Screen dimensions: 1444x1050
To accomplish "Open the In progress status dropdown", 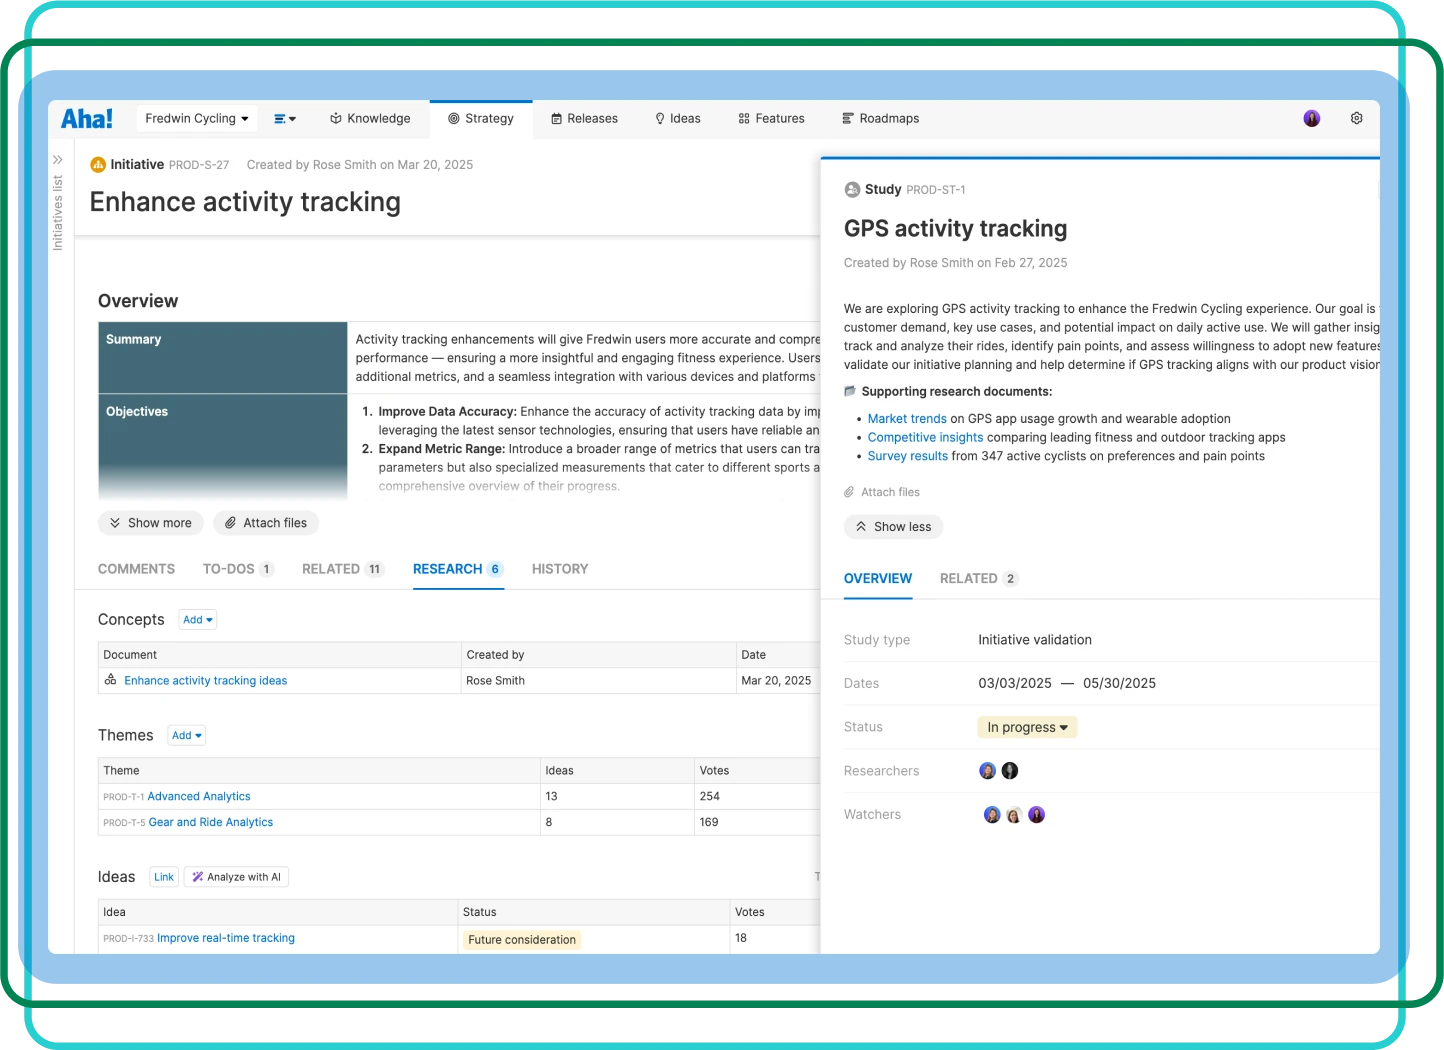I will tap(1027, 727).
